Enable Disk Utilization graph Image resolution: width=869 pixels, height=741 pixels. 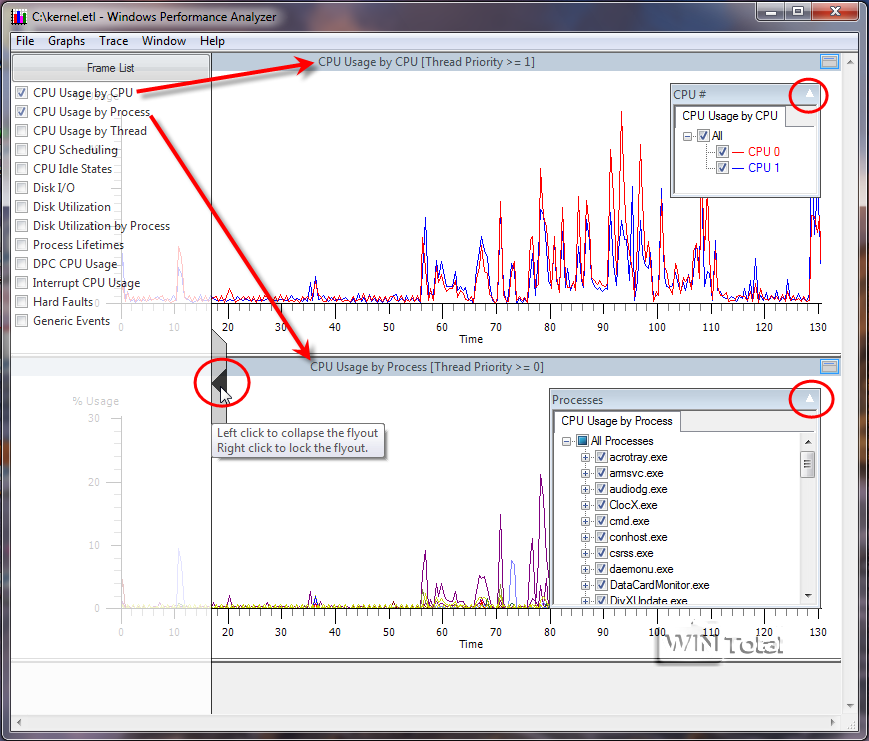point(22,207)
